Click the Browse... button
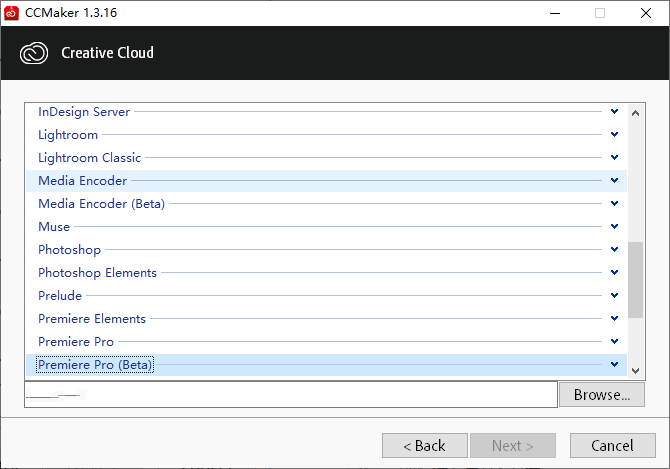The width and height of the screenshot is (670, 469). tap(601, 395)
